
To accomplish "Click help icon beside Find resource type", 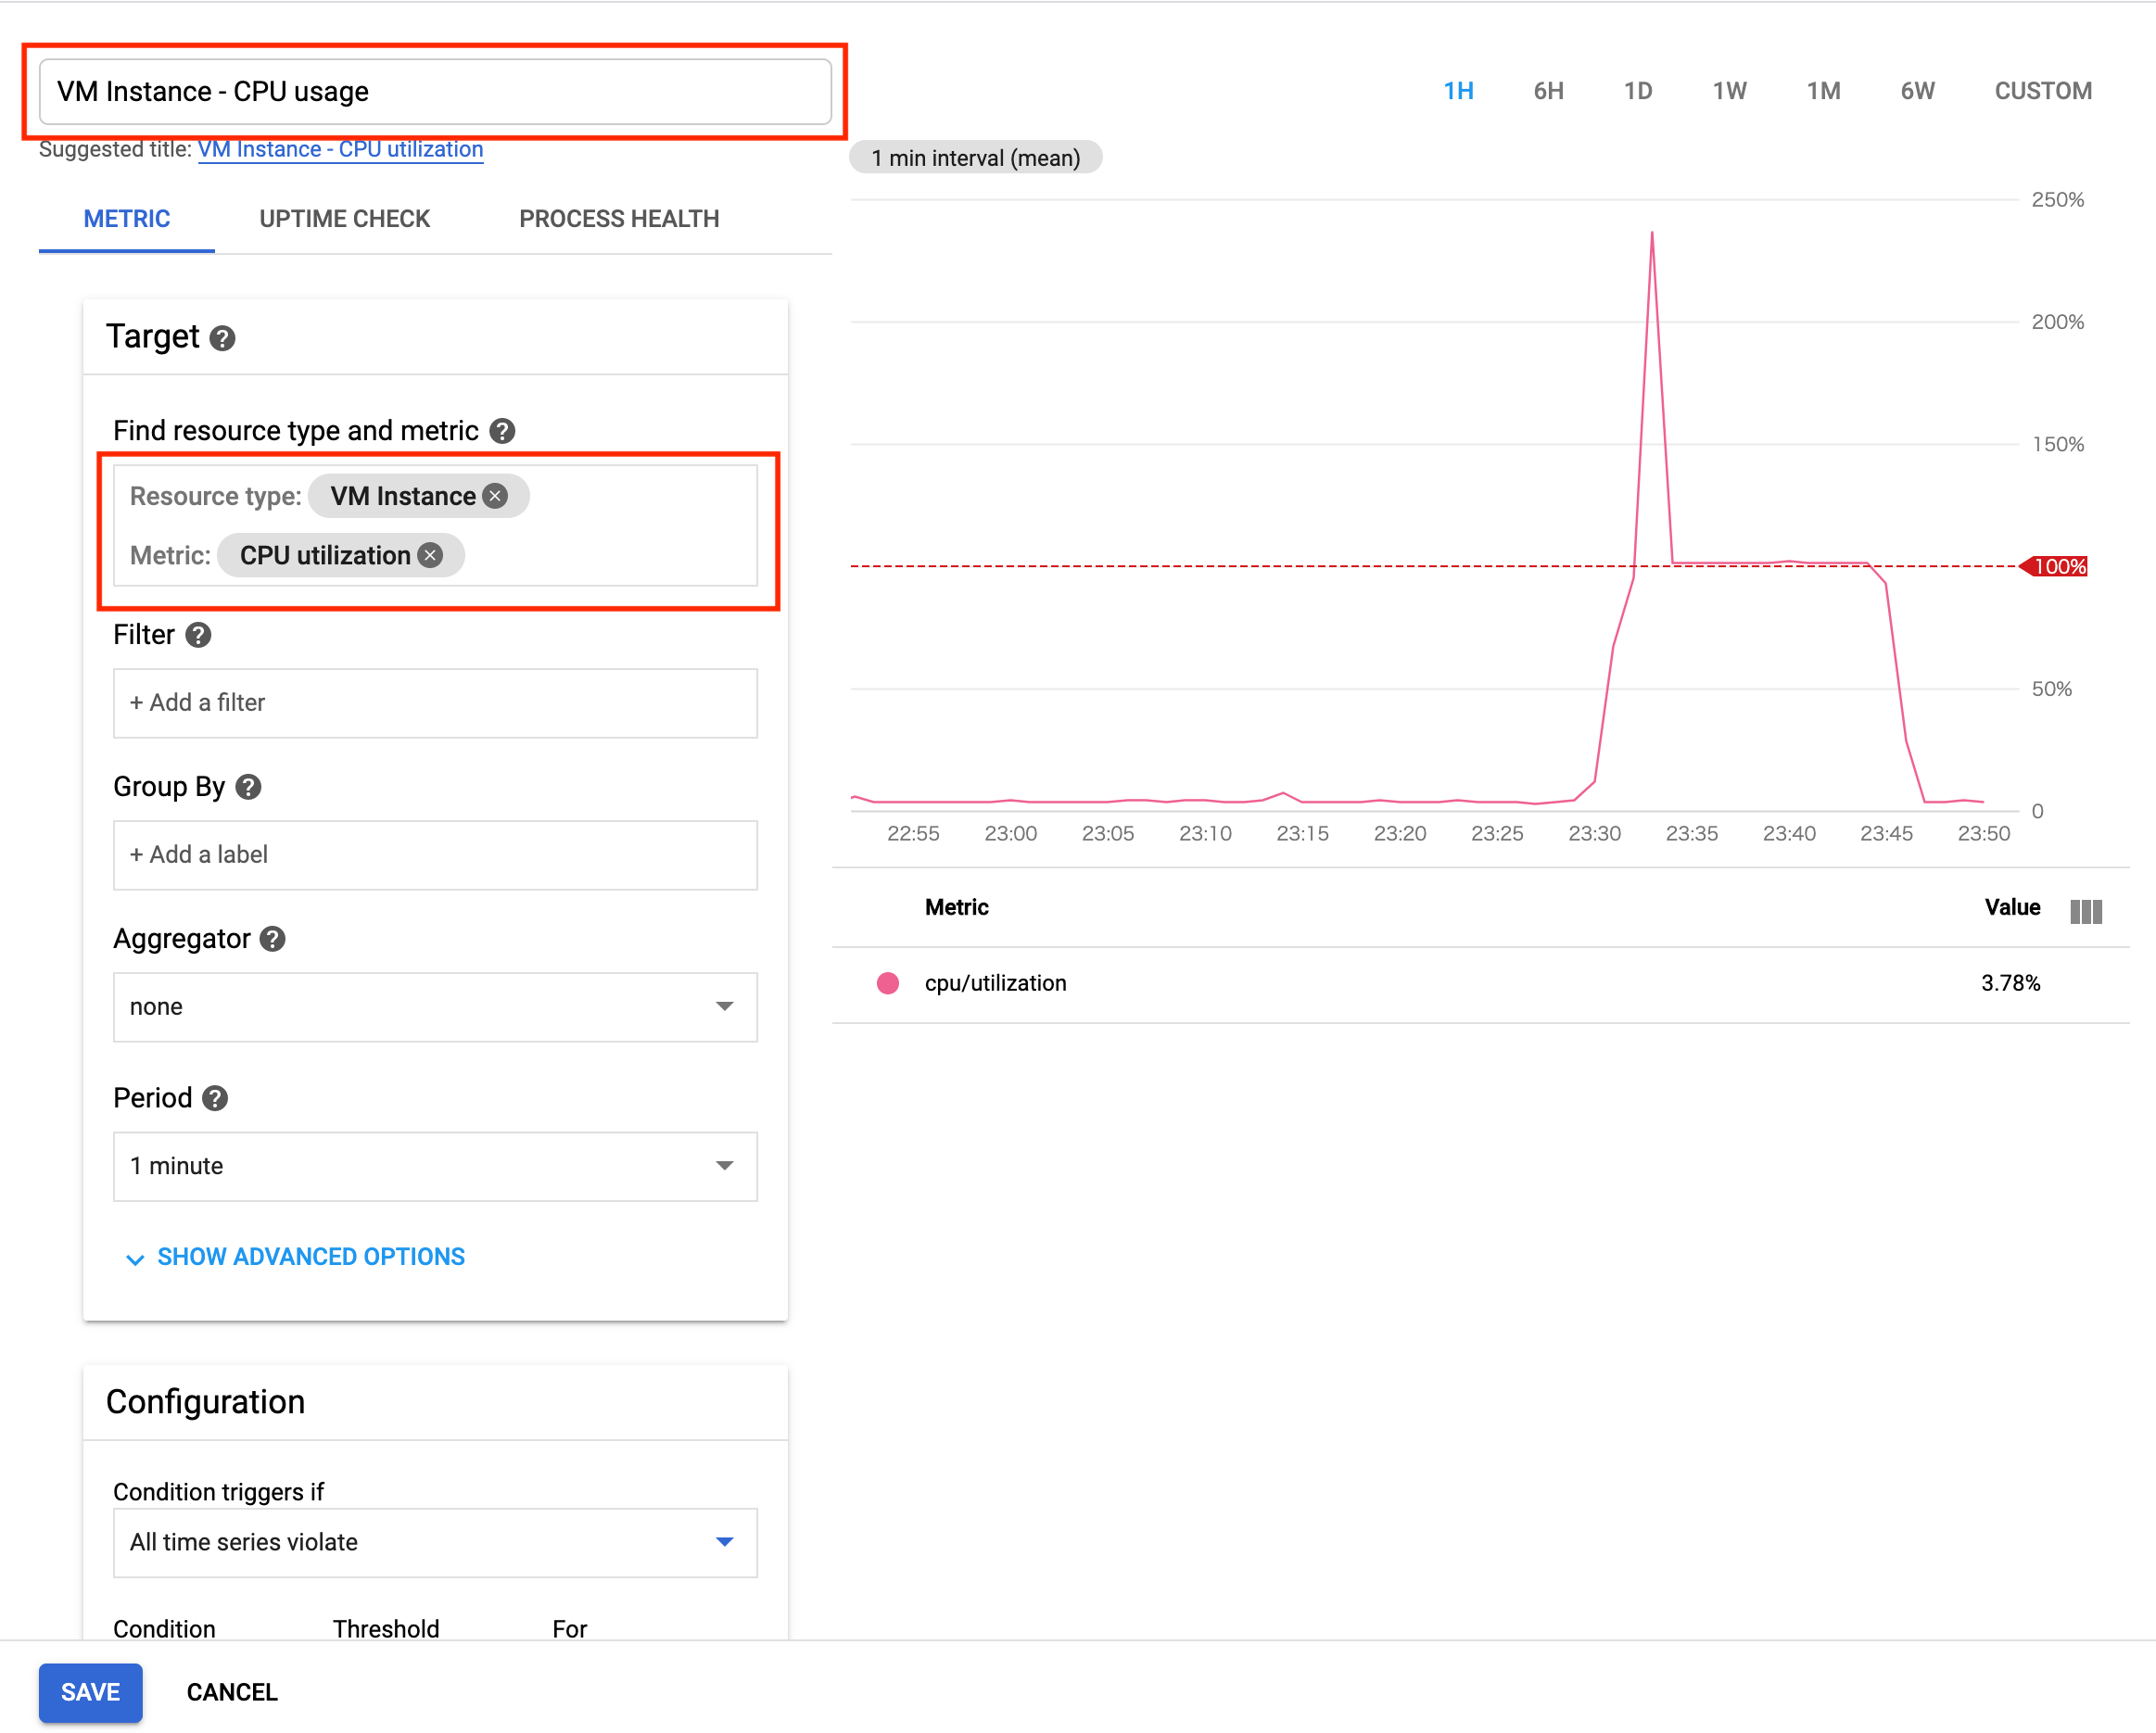I will [x=502, y=431].
